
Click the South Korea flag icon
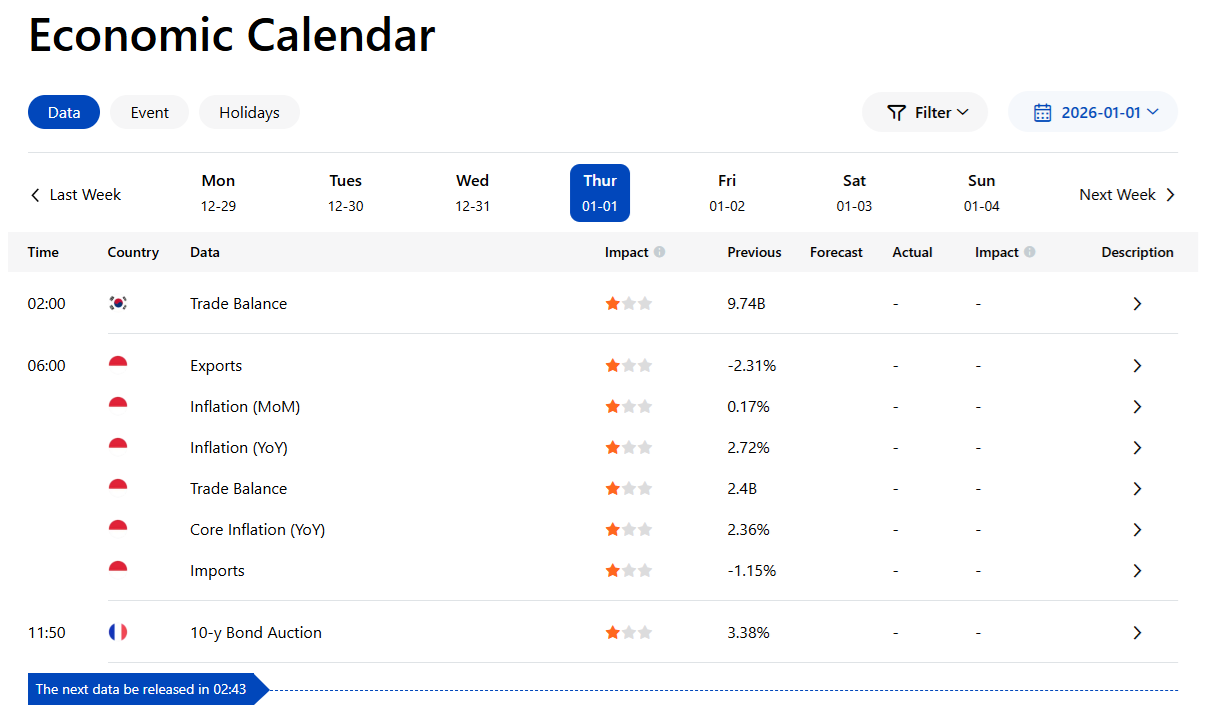(x=118, y=303)
